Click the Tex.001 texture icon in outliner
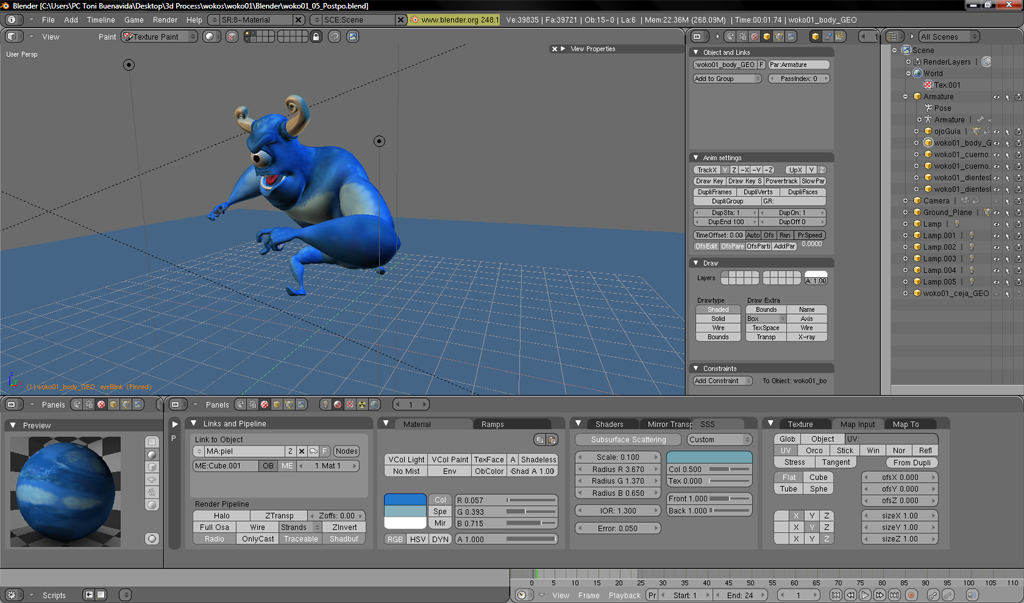 click(927, 85)
